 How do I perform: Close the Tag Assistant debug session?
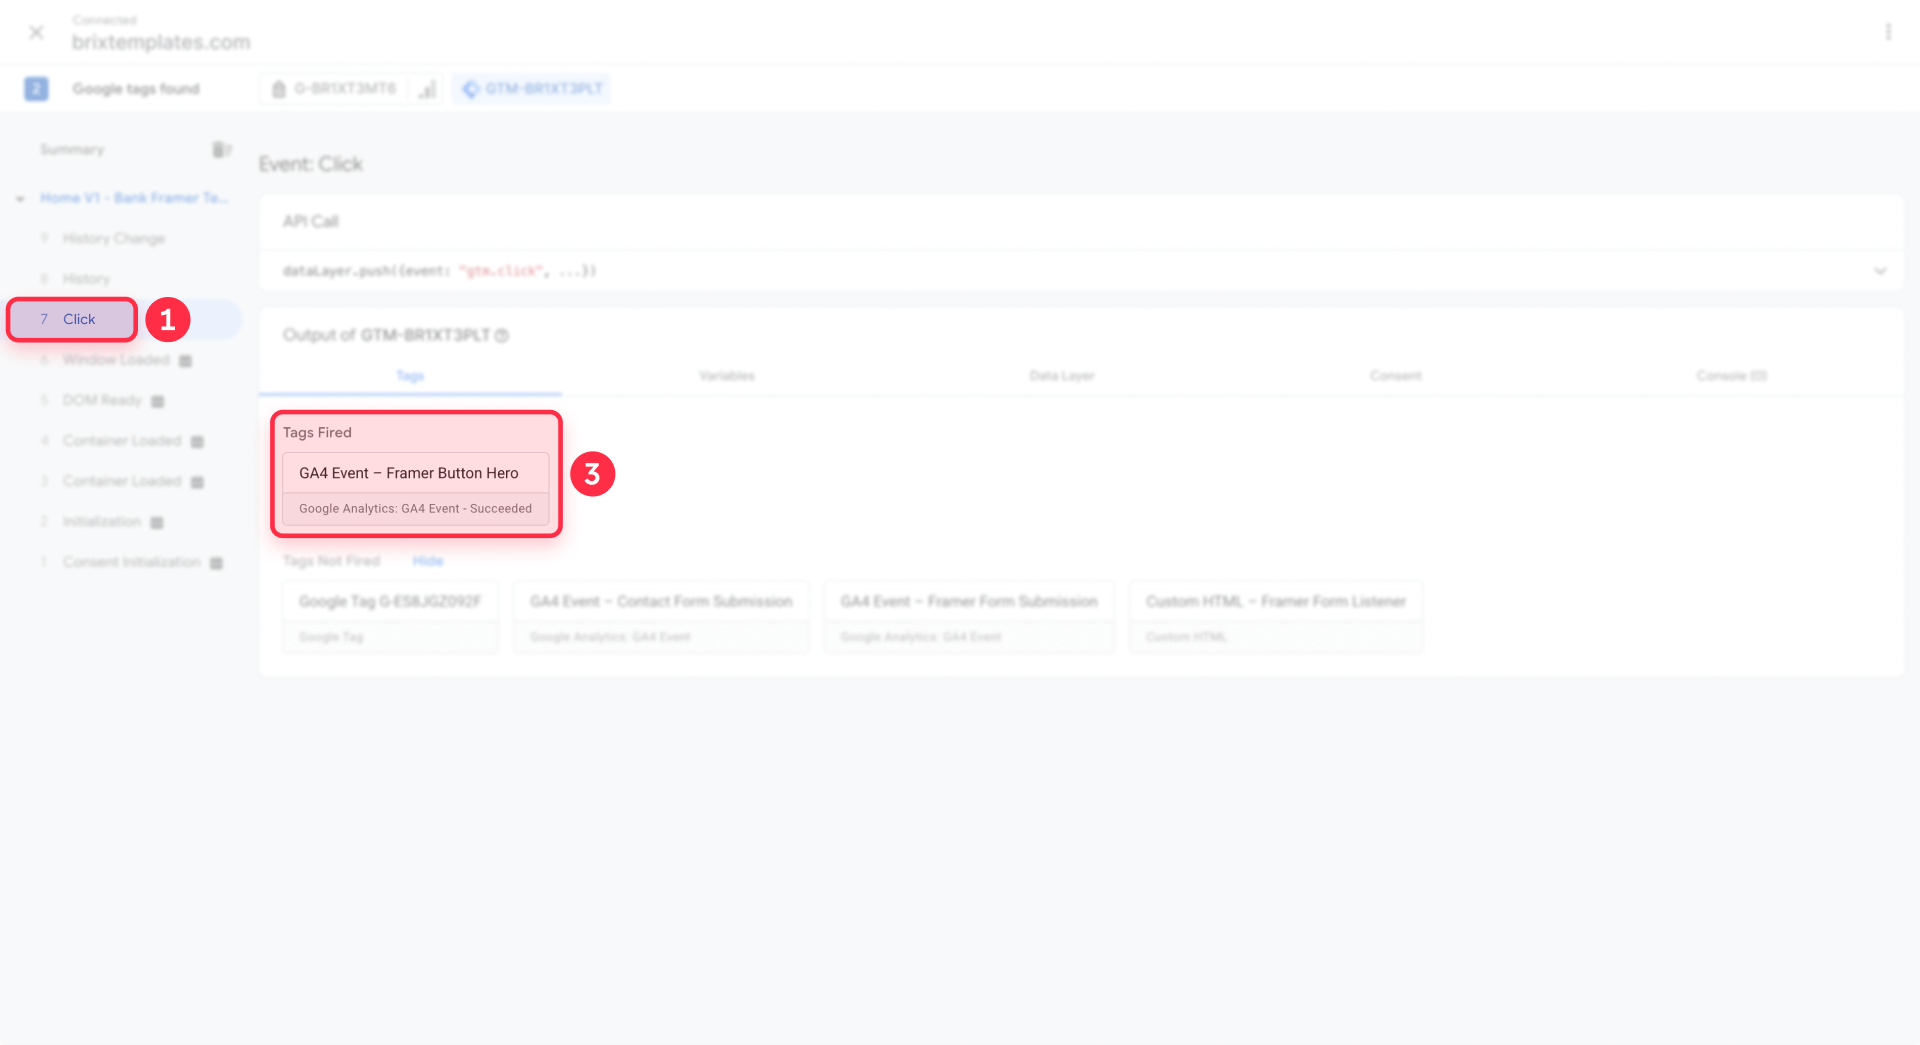point(36,32)
